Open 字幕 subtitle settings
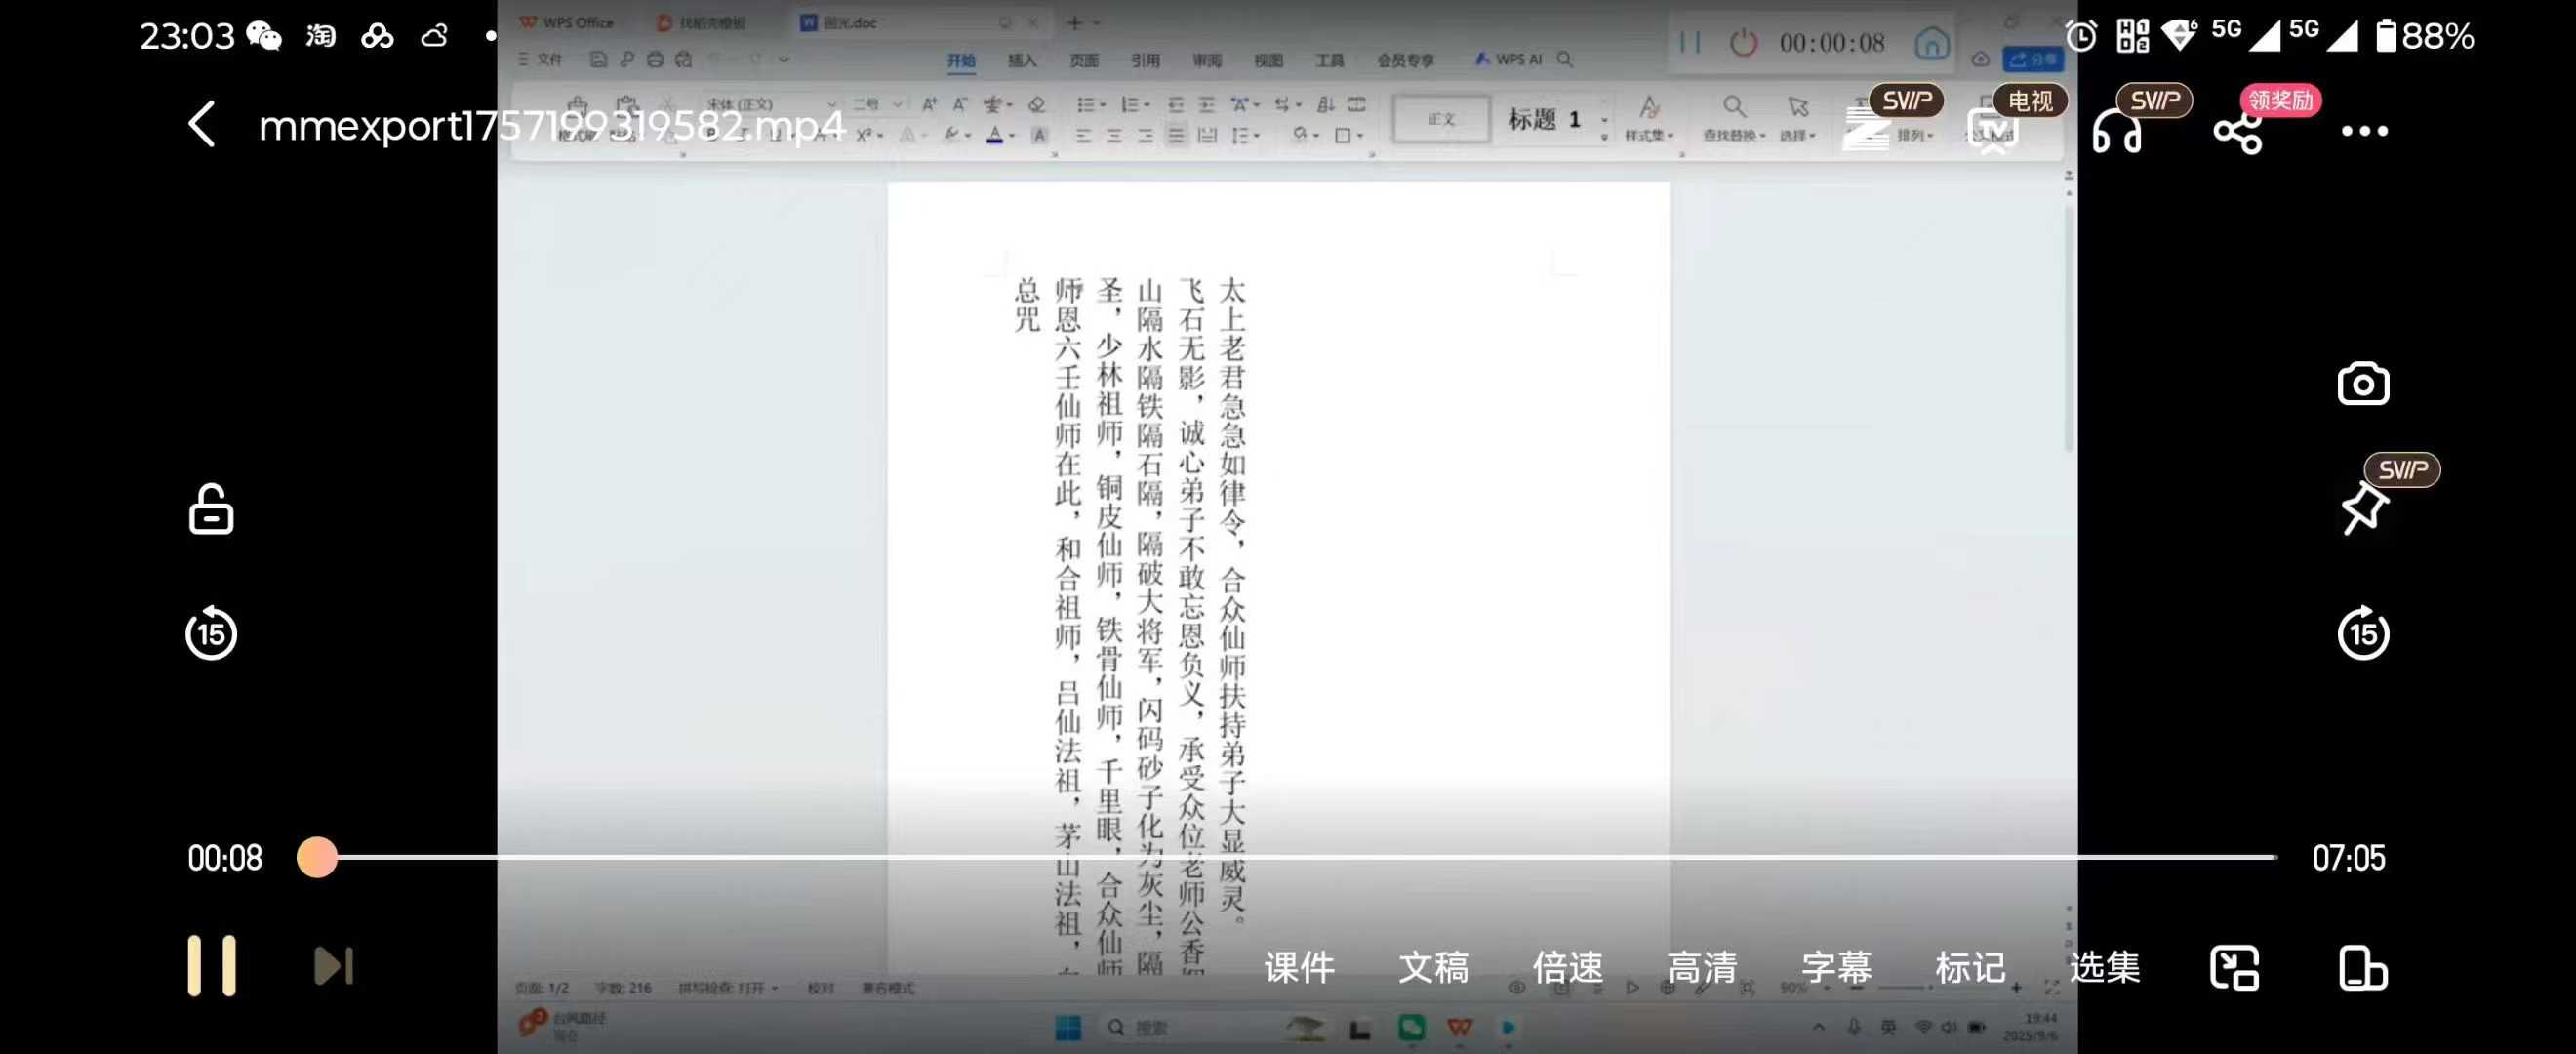This screenshot has width=2576, height=1054. point(1836,967)
